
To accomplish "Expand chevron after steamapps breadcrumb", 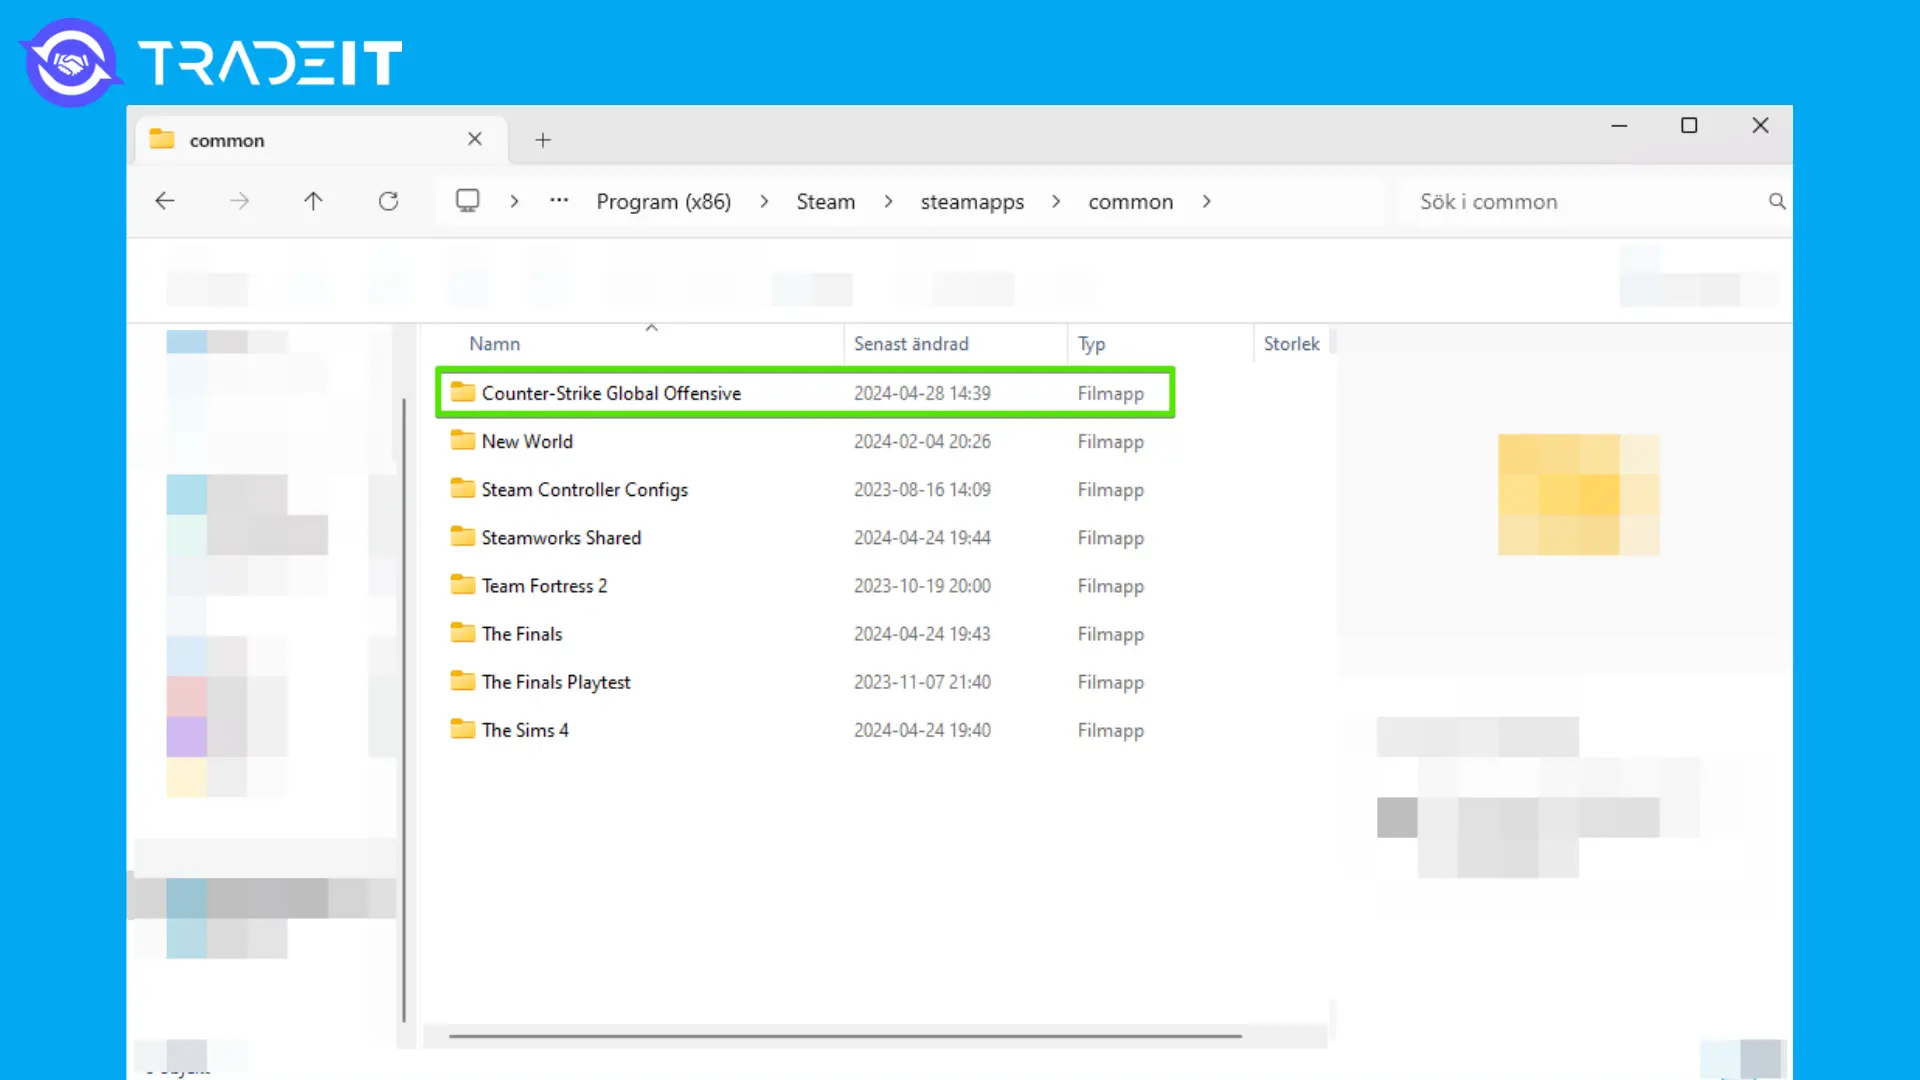I will coord(1056,201).
